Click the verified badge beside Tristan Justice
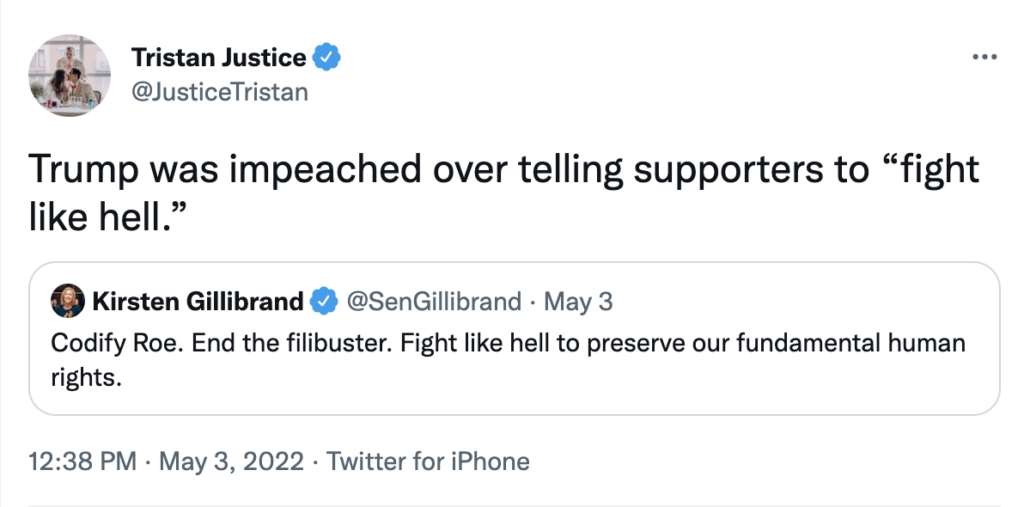 (327, 58)
